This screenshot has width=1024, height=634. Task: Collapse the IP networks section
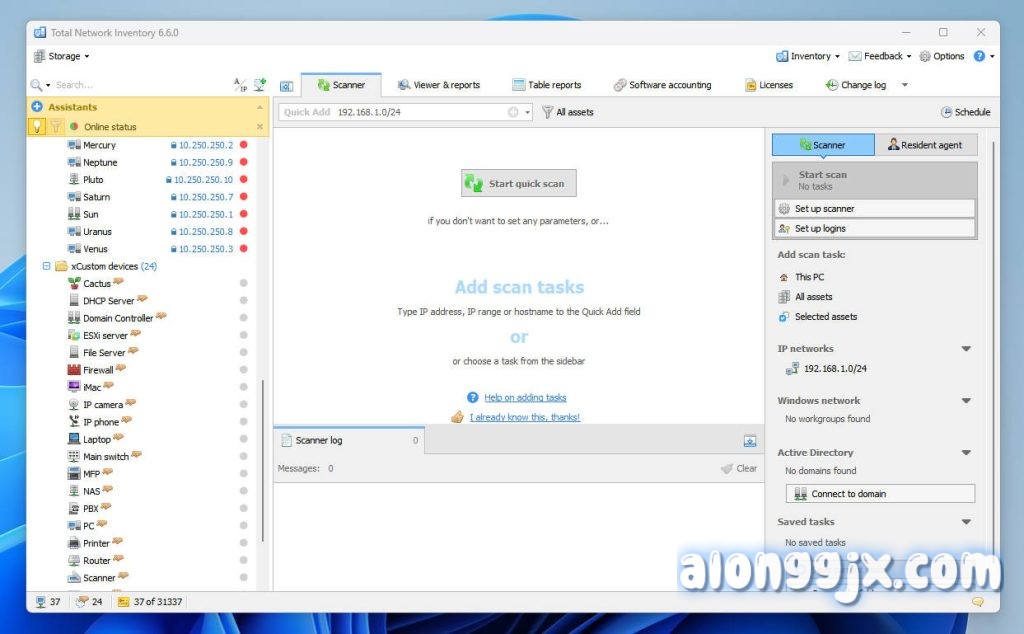point(966,349)
